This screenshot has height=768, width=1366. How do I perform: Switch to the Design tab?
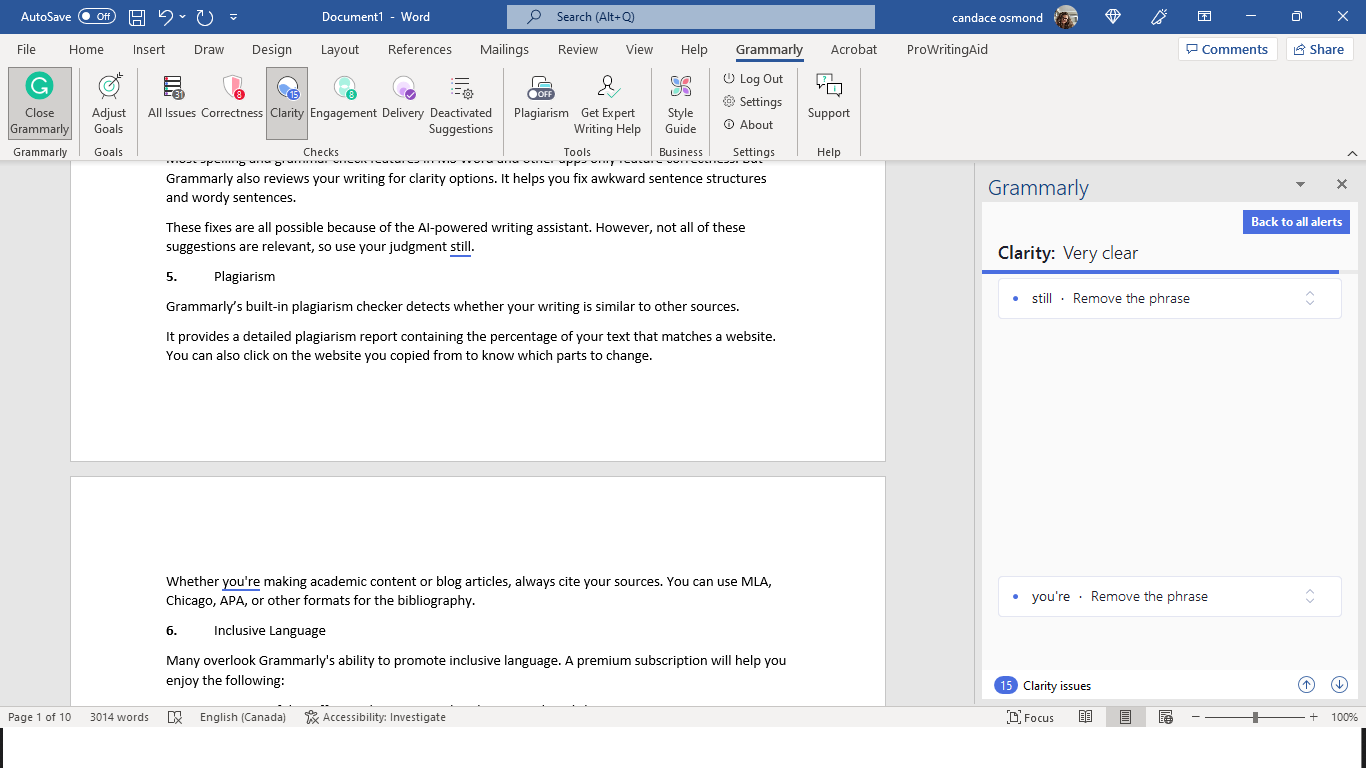pyautogui.click(x=272, y=49)
